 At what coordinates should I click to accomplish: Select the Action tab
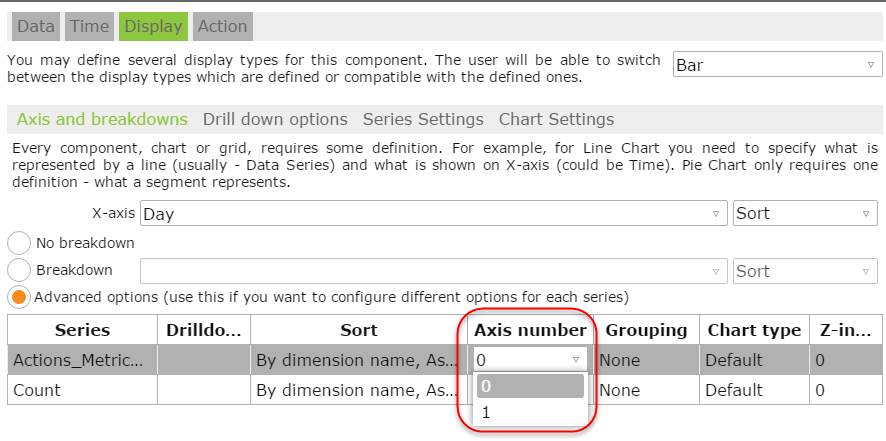pos(221,26)
